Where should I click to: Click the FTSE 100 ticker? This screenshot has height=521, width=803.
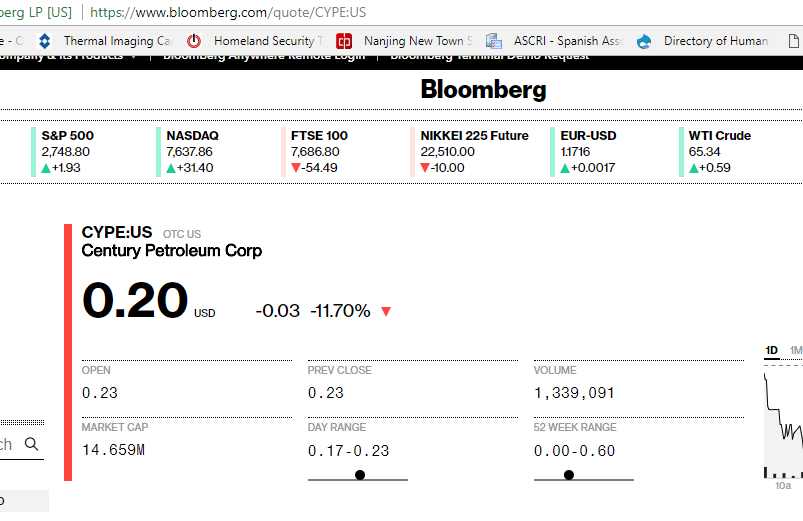[319, 136]
